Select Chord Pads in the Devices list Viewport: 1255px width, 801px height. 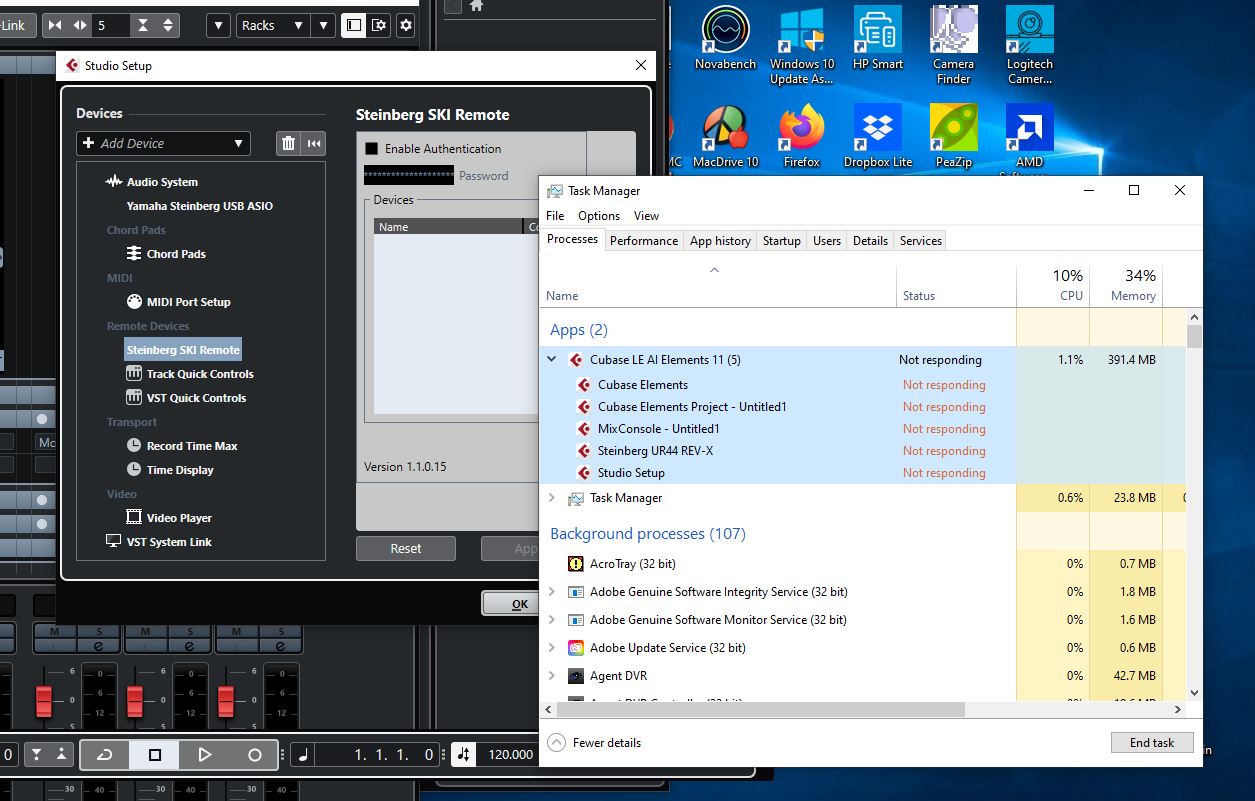(175, 253)
